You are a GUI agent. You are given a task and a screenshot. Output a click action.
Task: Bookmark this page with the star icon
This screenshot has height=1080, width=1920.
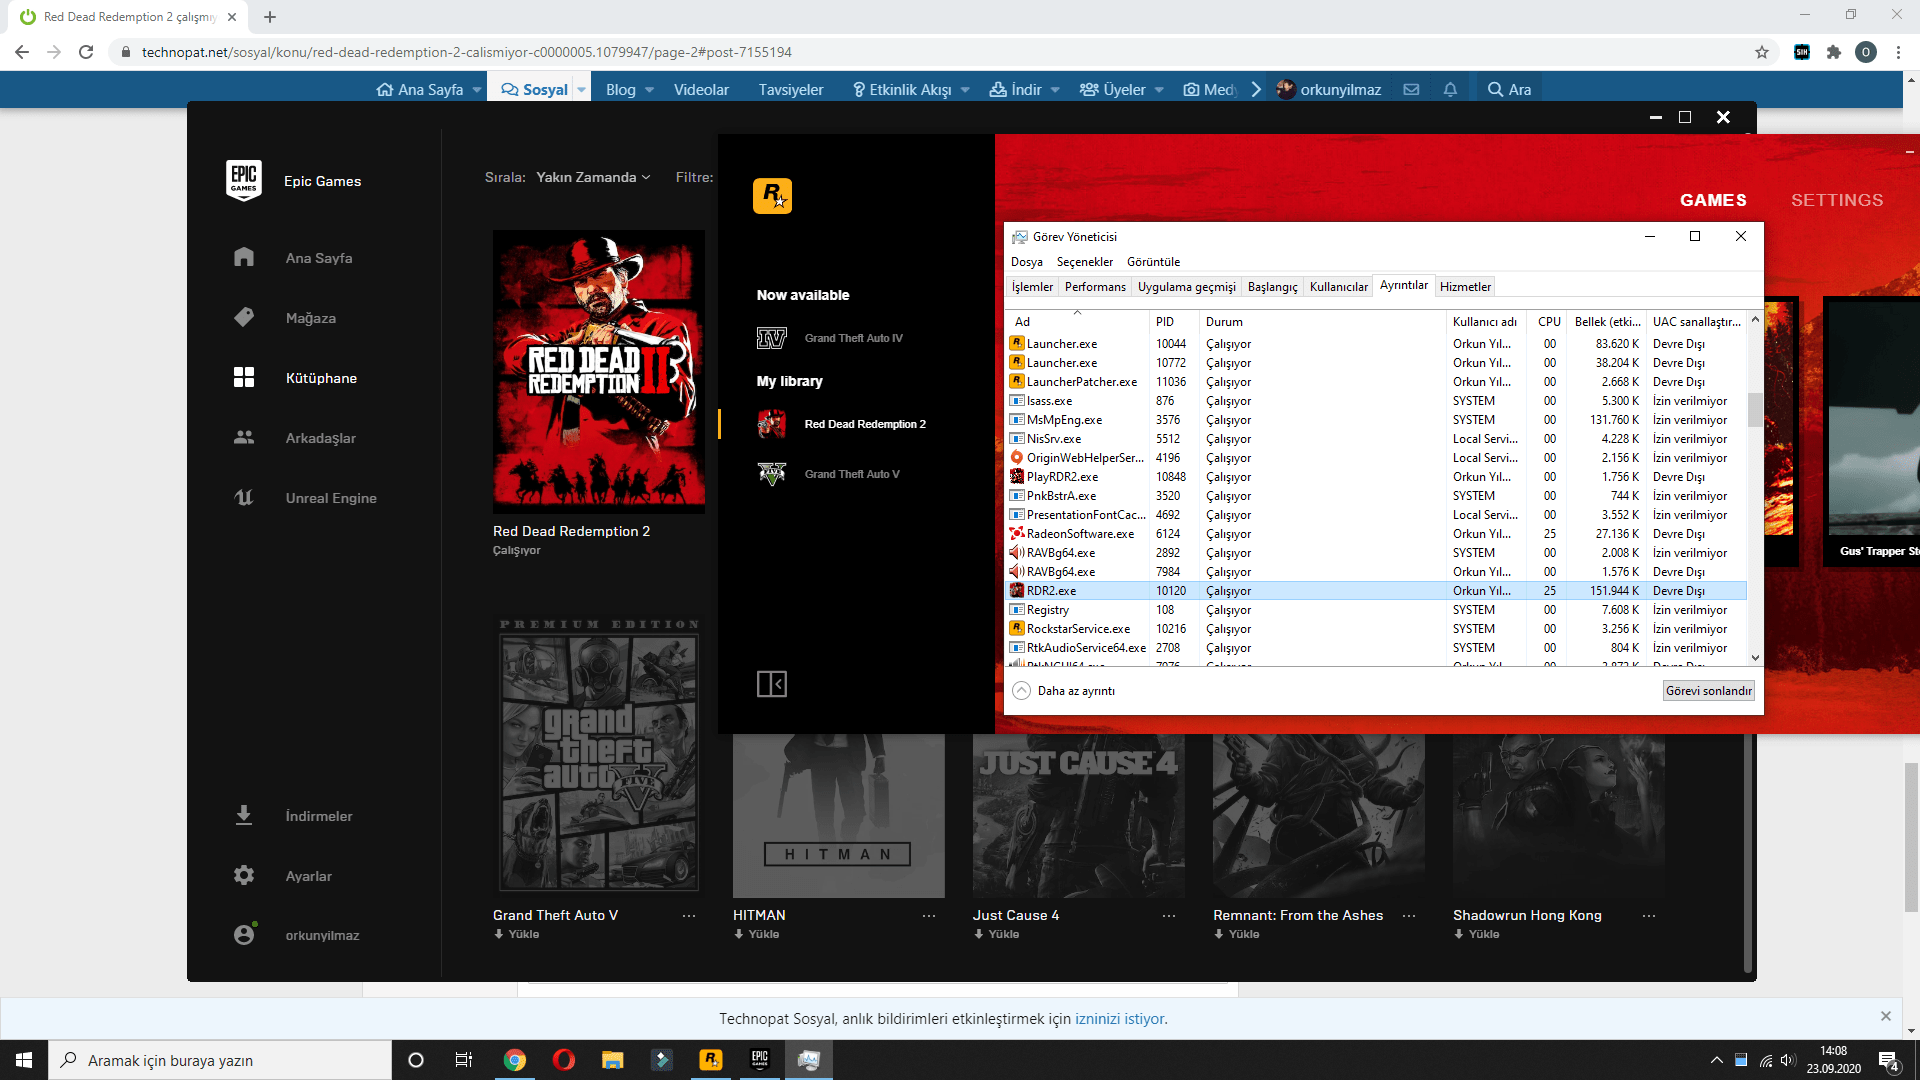[1762, 52]
